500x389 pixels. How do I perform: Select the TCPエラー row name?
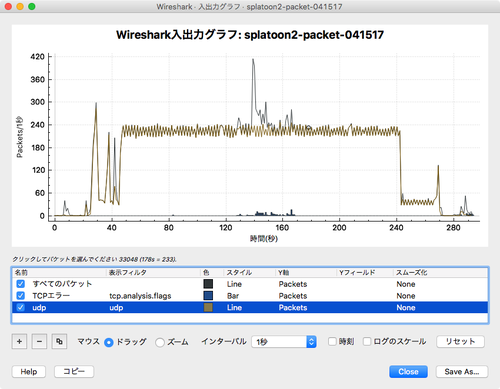point(51,296)
